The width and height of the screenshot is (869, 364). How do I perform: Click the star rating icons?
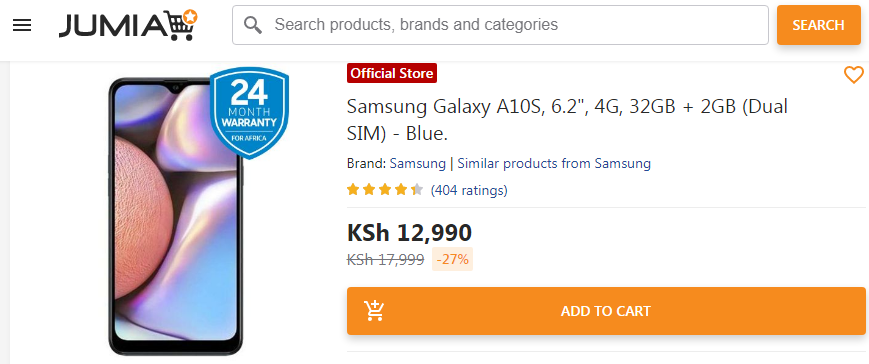[385, 190]
